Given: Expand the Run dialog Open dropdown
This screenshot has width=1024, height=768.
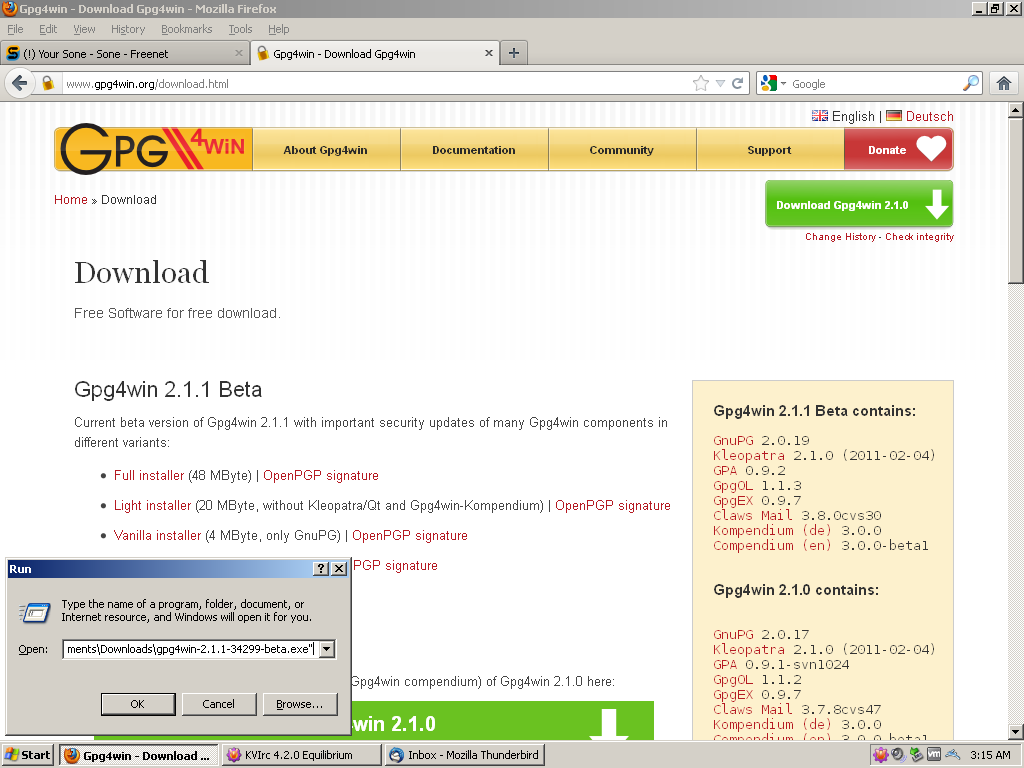Looking at the screenshot, I should [327, 649].
